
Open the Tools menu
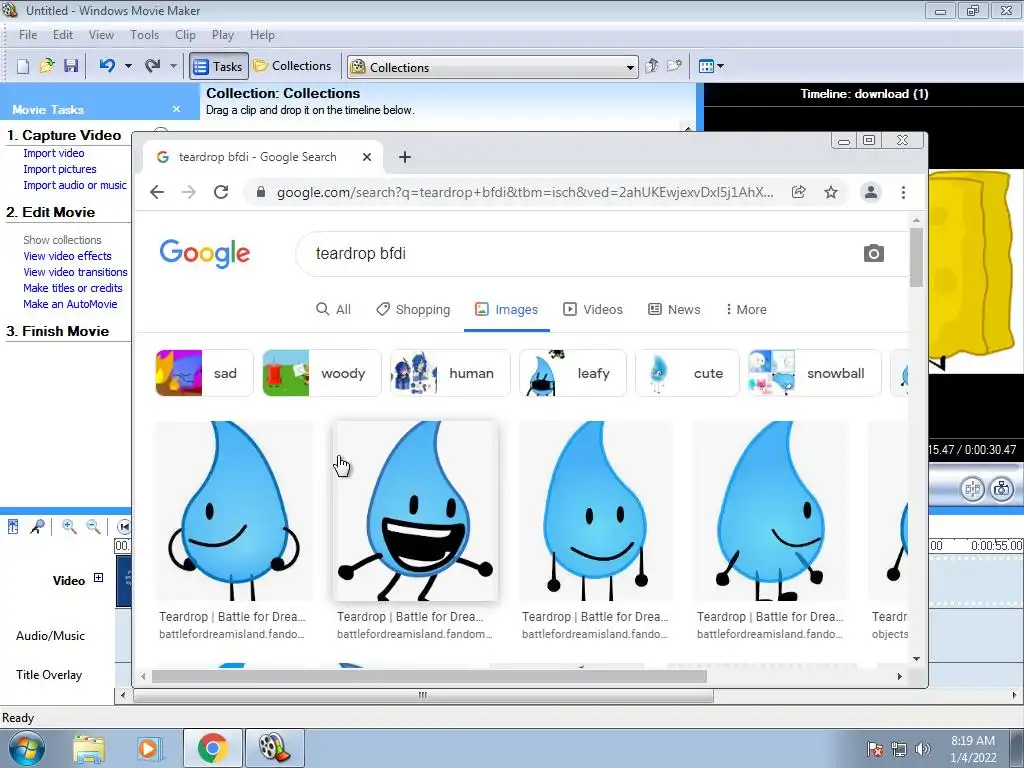pyautogui.click(x=144, y=35)
